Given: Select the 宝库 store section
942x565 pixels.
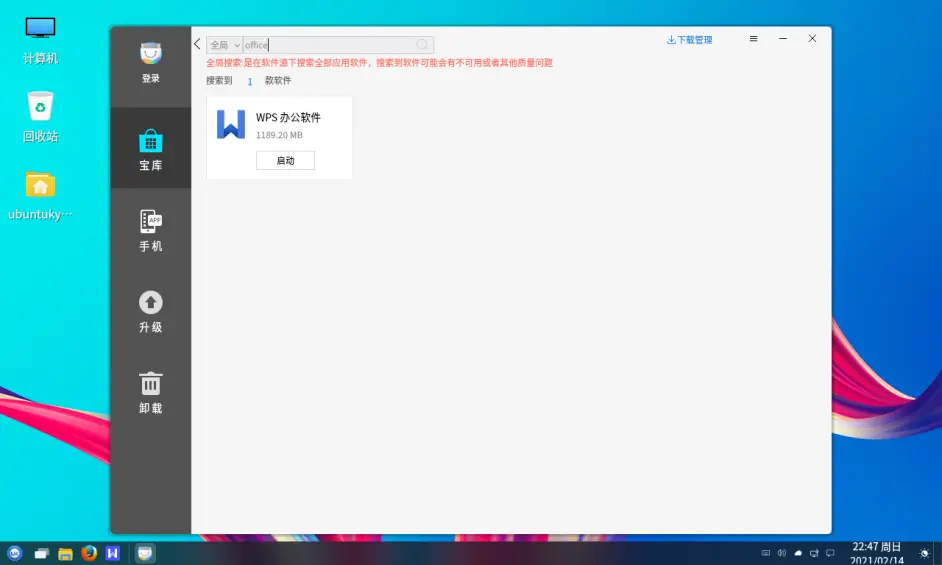Looking at the screenshot, I should 151,148.
